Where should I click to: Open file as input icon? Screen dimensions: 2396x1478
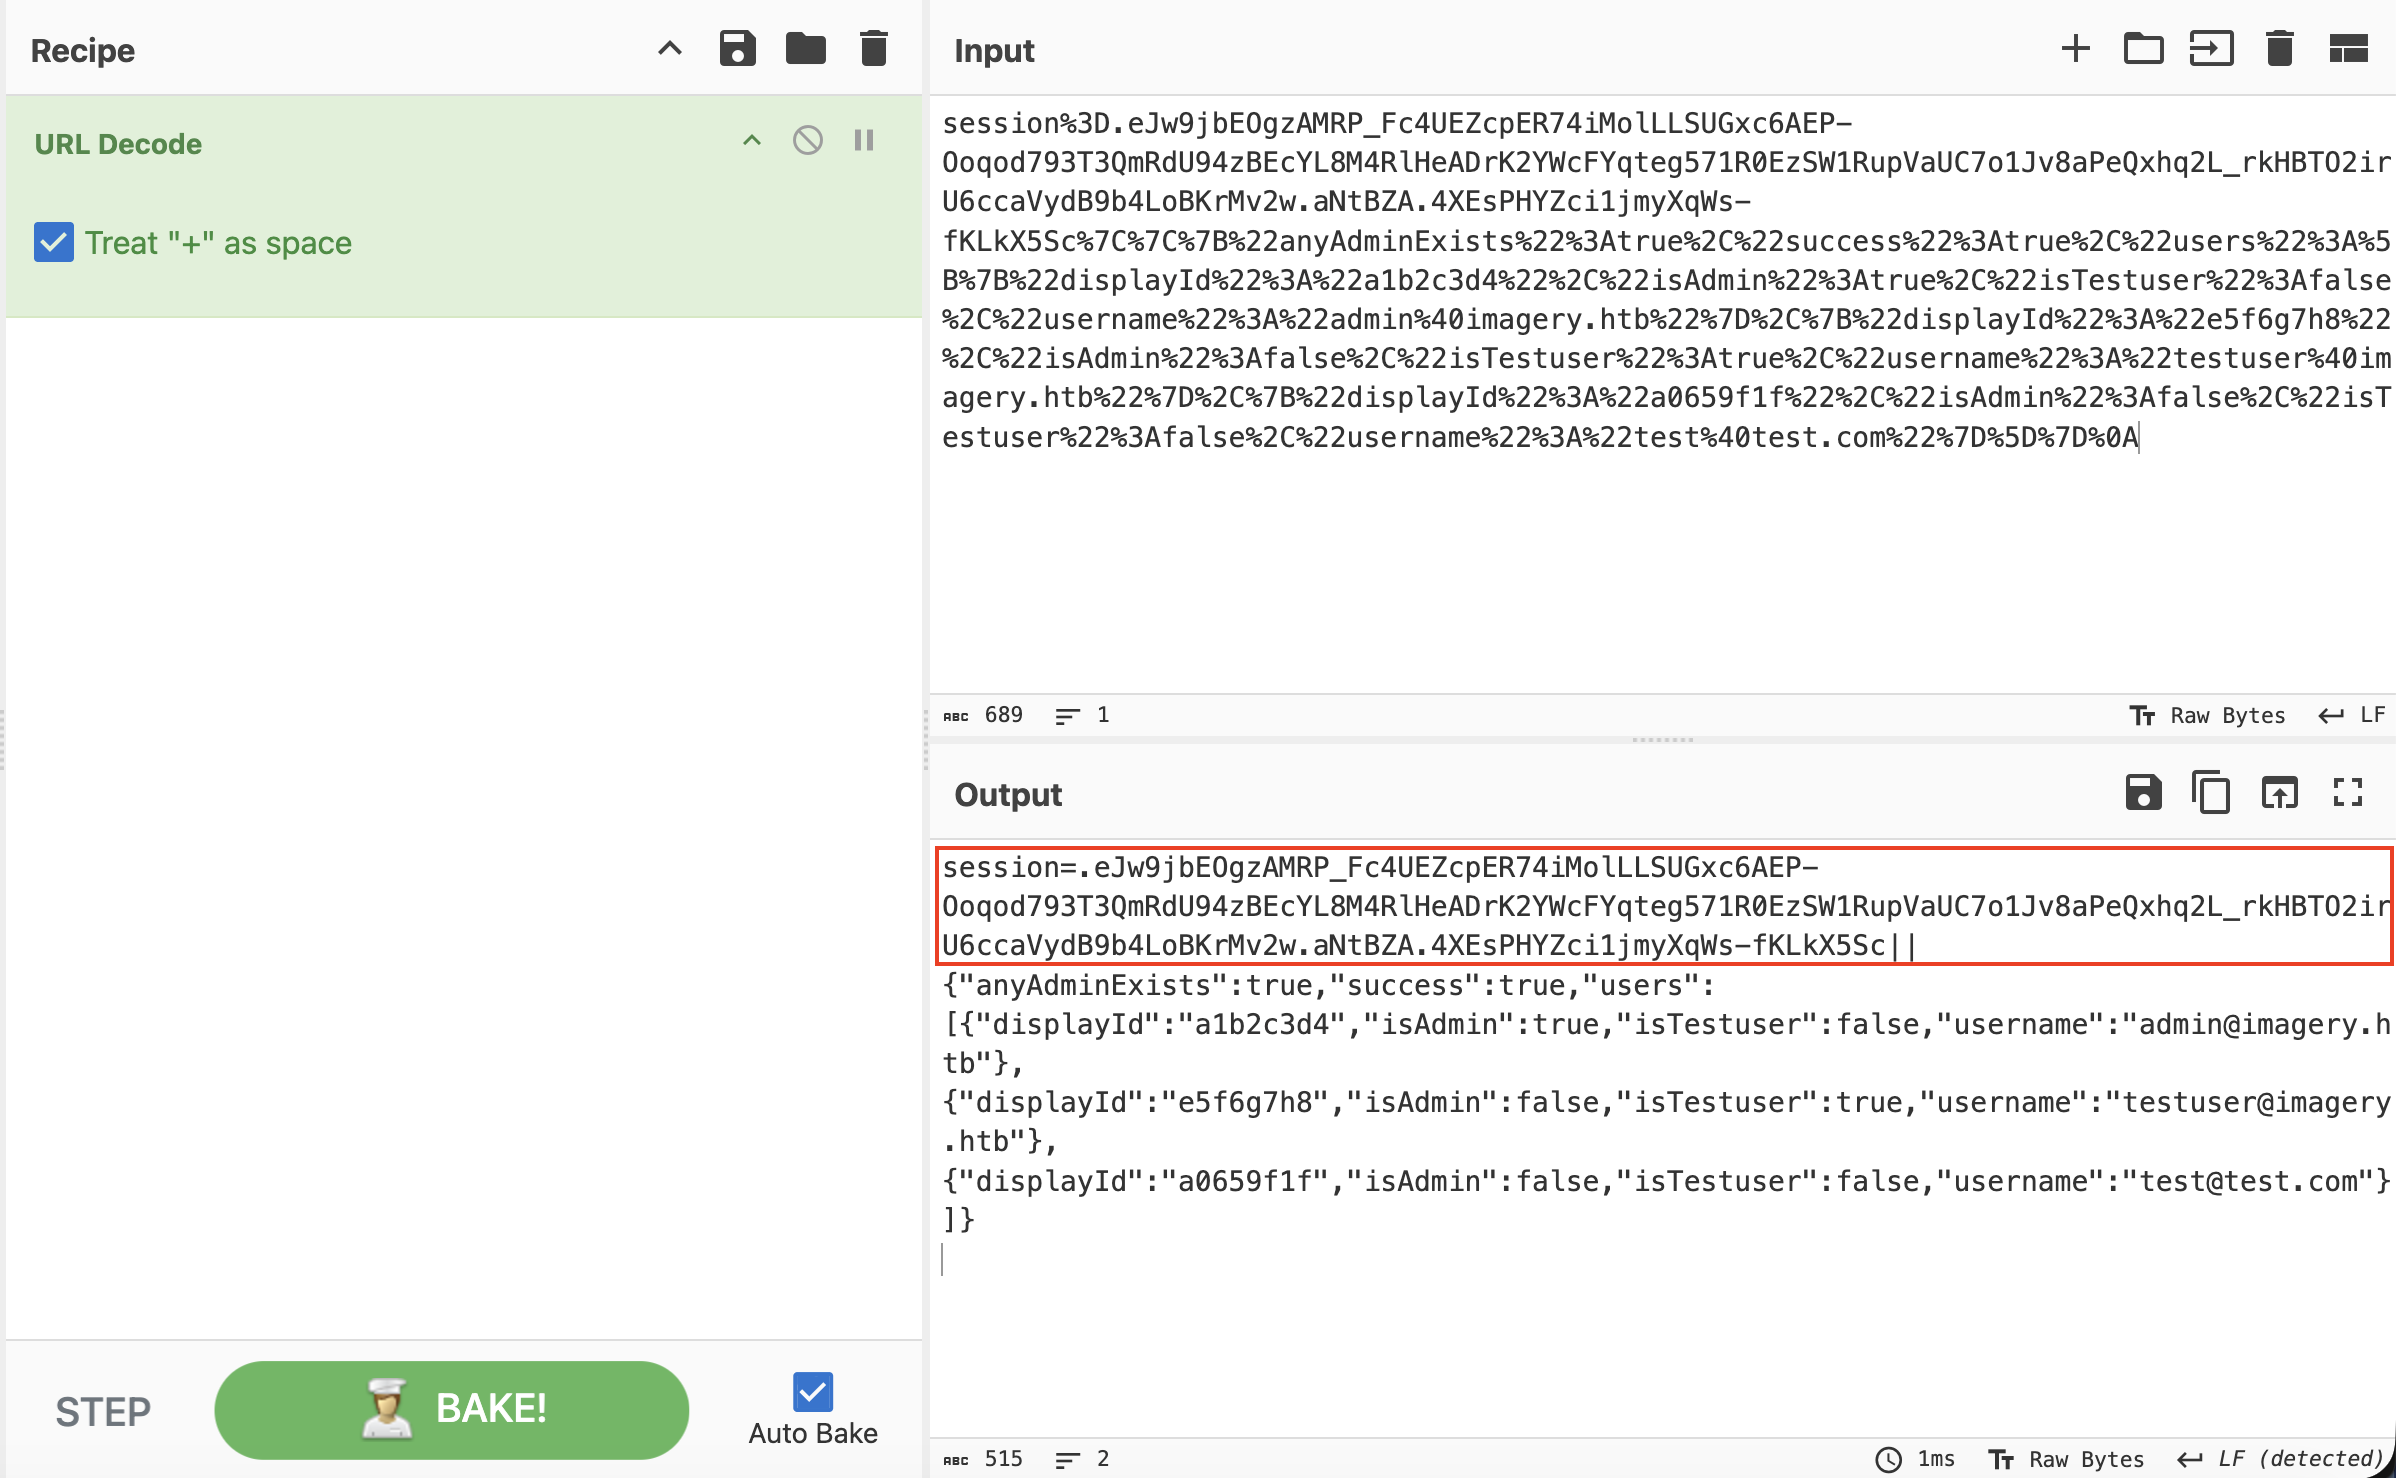point(2211,48)
